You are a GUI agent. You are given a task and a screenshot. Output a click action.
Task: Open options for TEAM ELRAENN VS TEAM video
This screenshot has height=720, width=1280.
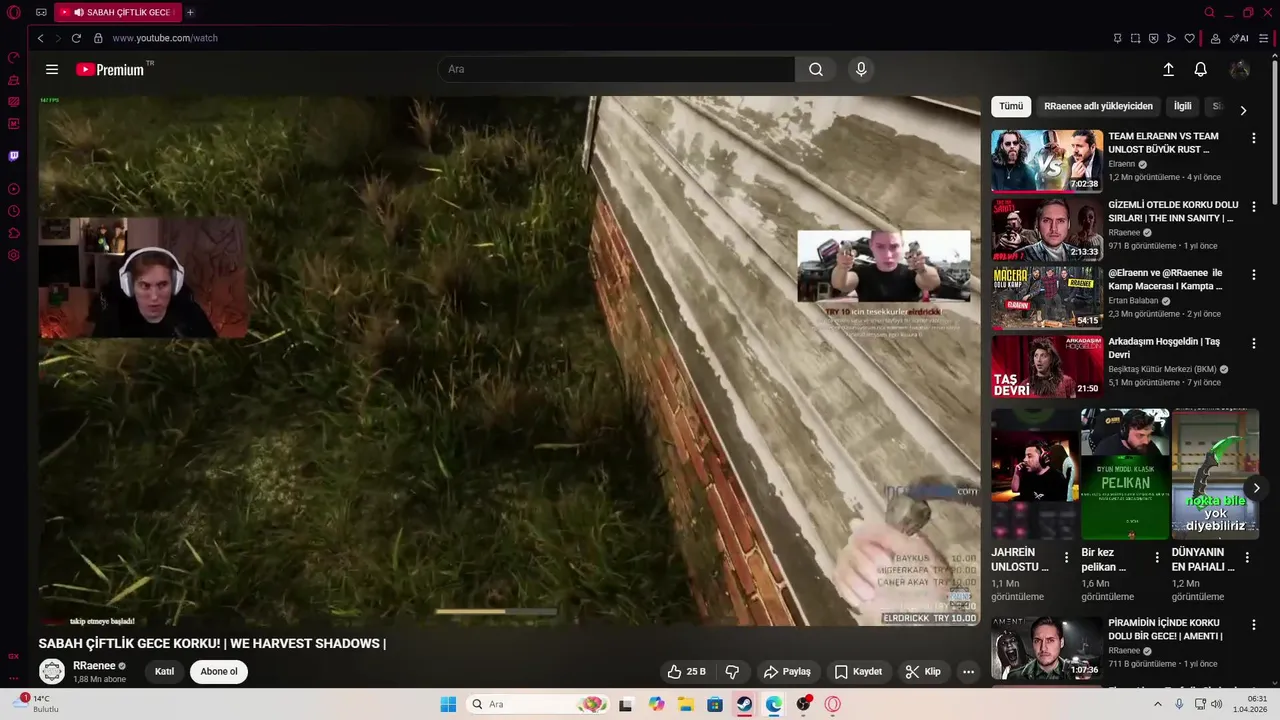coord(1254,138)
